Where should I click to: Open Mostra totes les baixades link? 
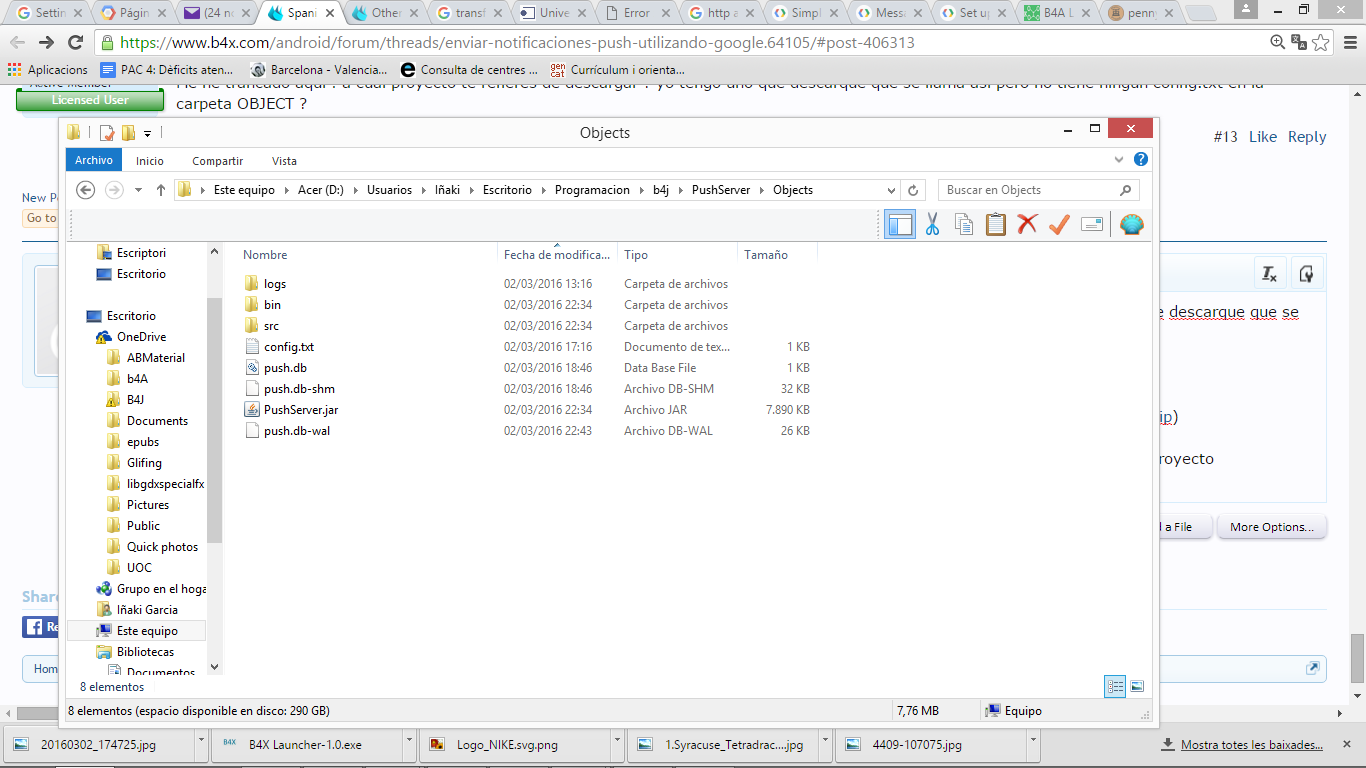coord(1251,745)
